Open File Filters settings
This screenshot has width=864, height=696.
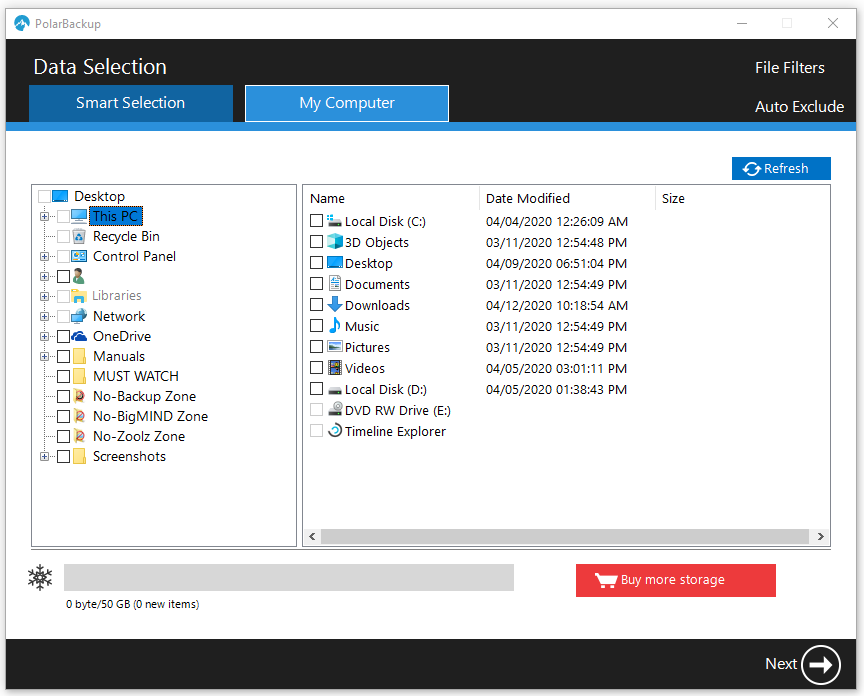point(790,68)
